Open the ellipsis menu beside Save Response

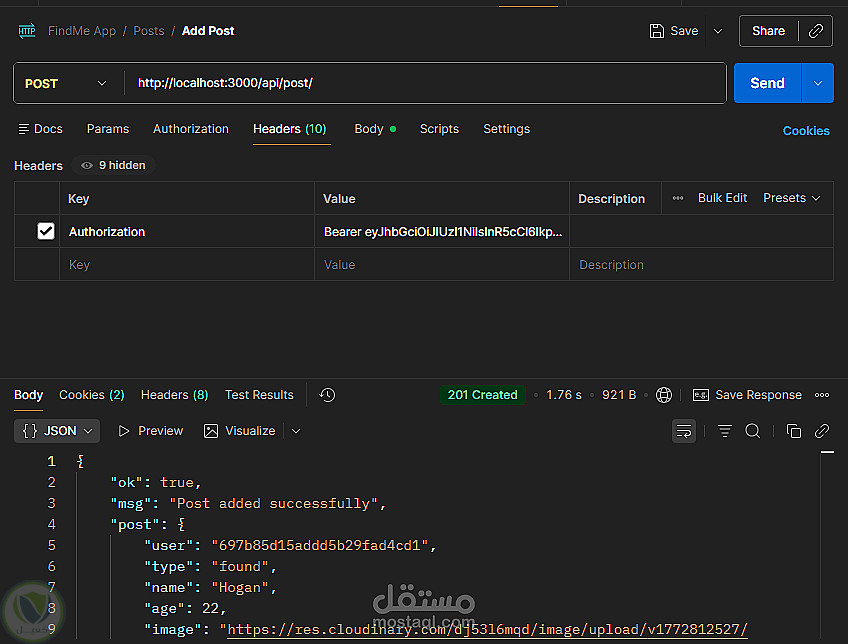pyautogui.click(x=822, y=395)
